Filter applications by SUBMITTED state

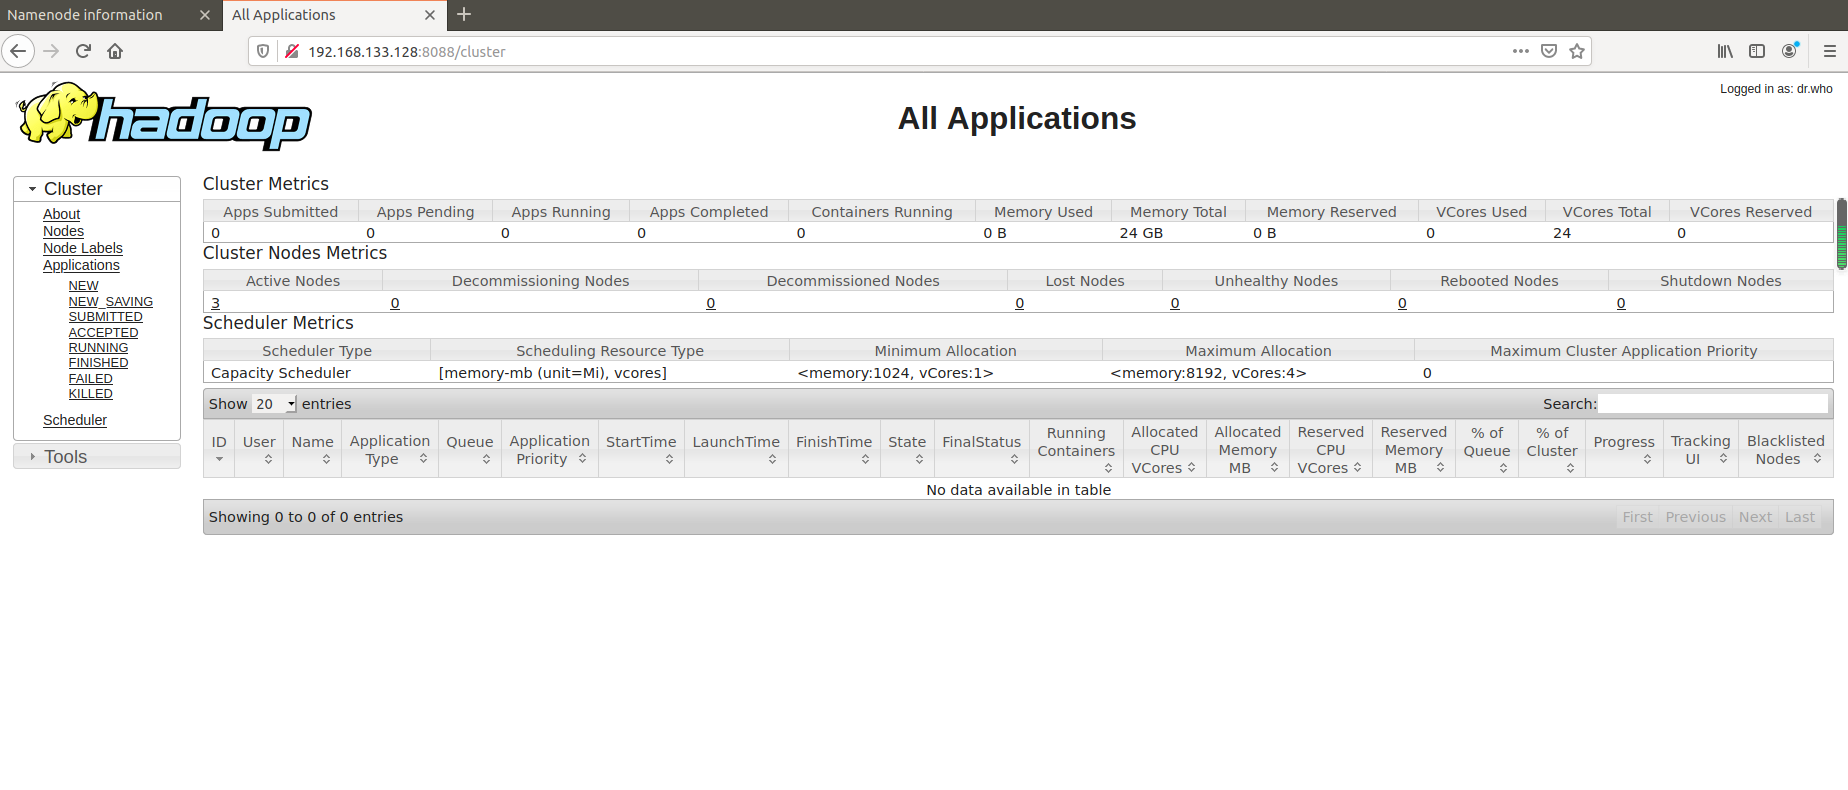(x=105, y=317)
